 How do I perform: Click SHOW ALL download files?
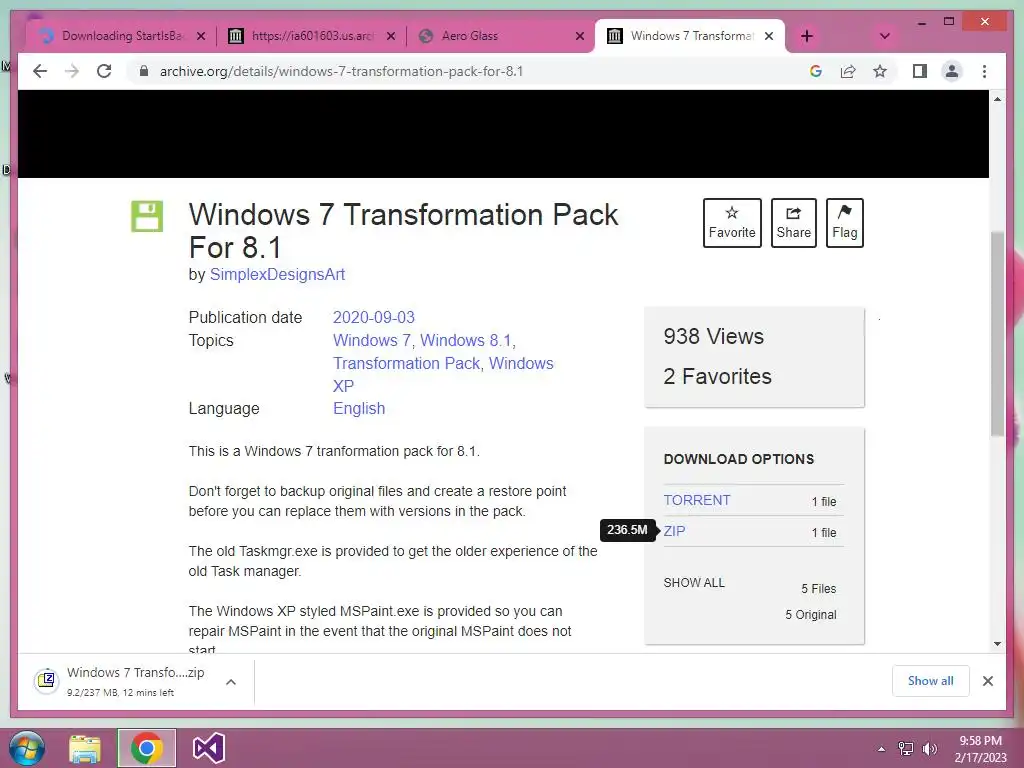694,583
